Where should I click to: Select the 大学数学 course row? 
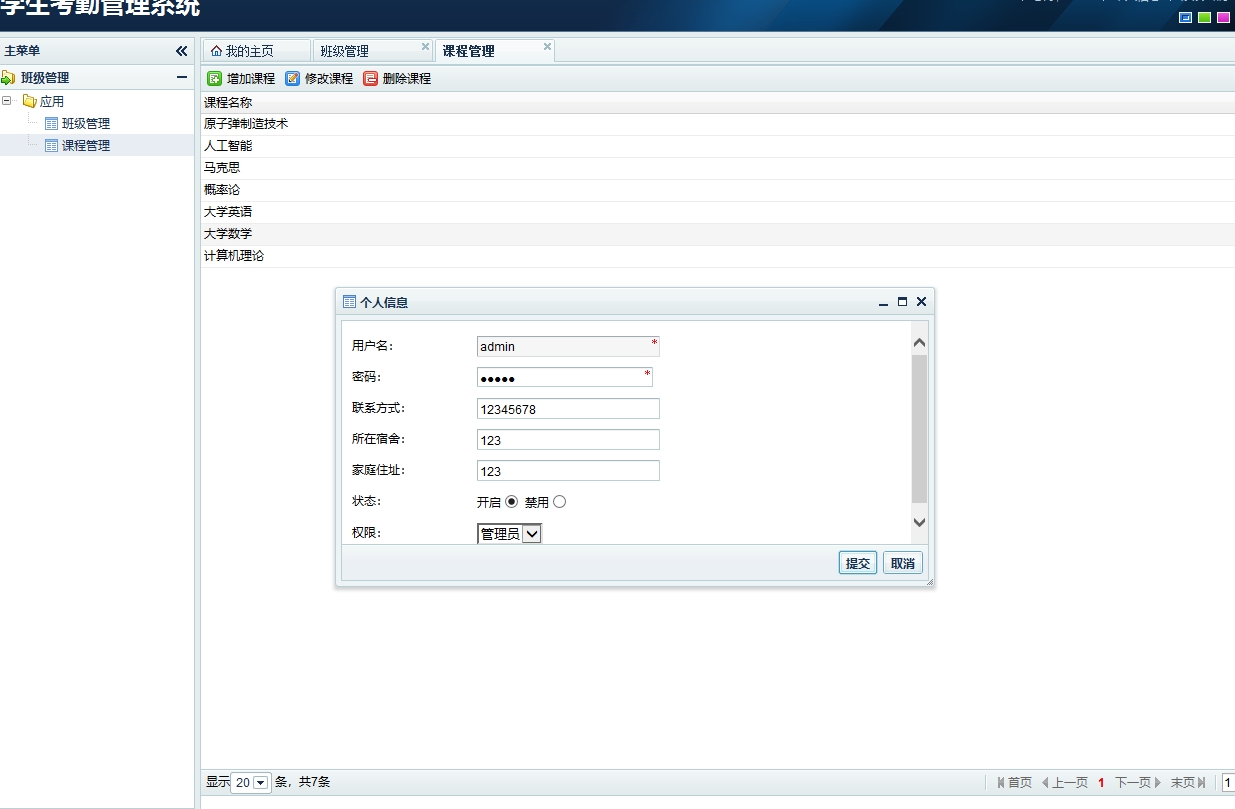tap(718, 234)
